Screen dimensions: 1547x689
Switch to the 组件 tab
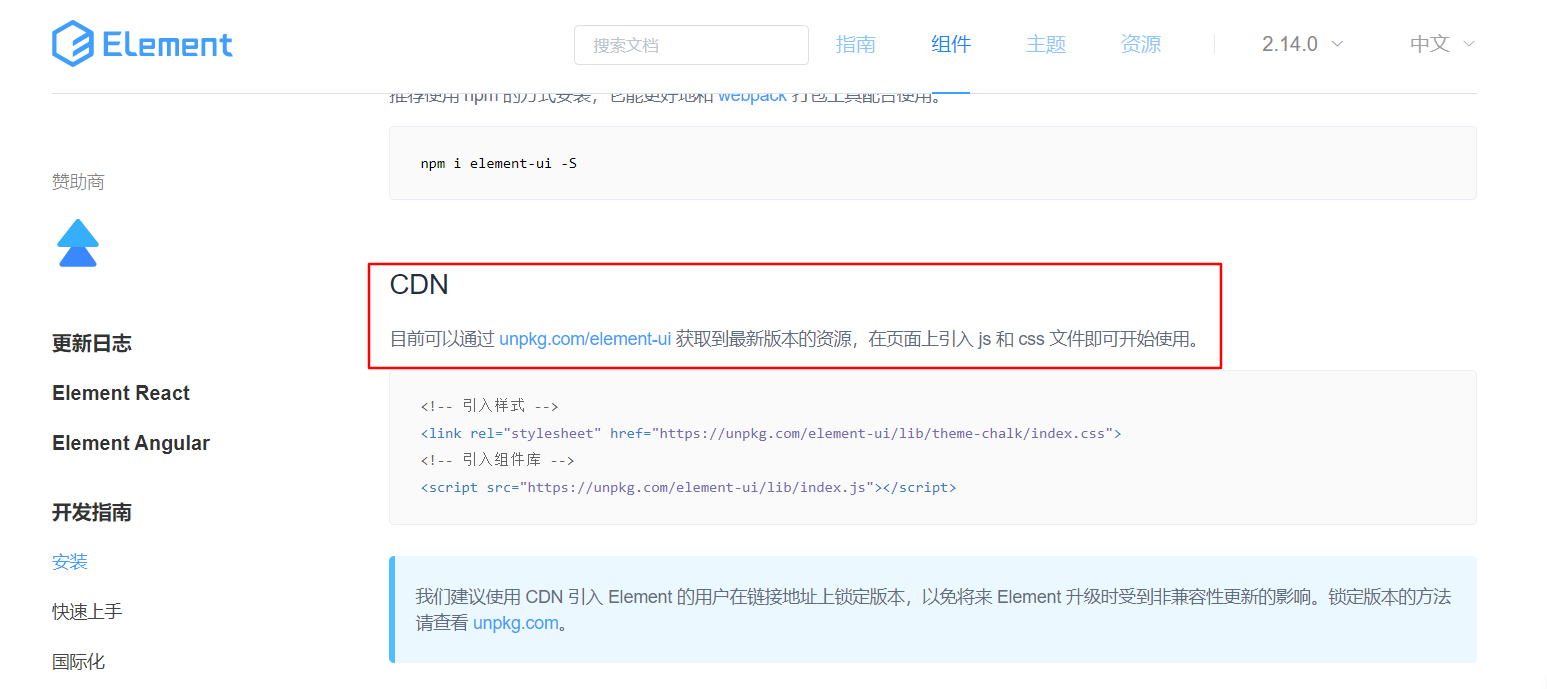tap(950, 44)
